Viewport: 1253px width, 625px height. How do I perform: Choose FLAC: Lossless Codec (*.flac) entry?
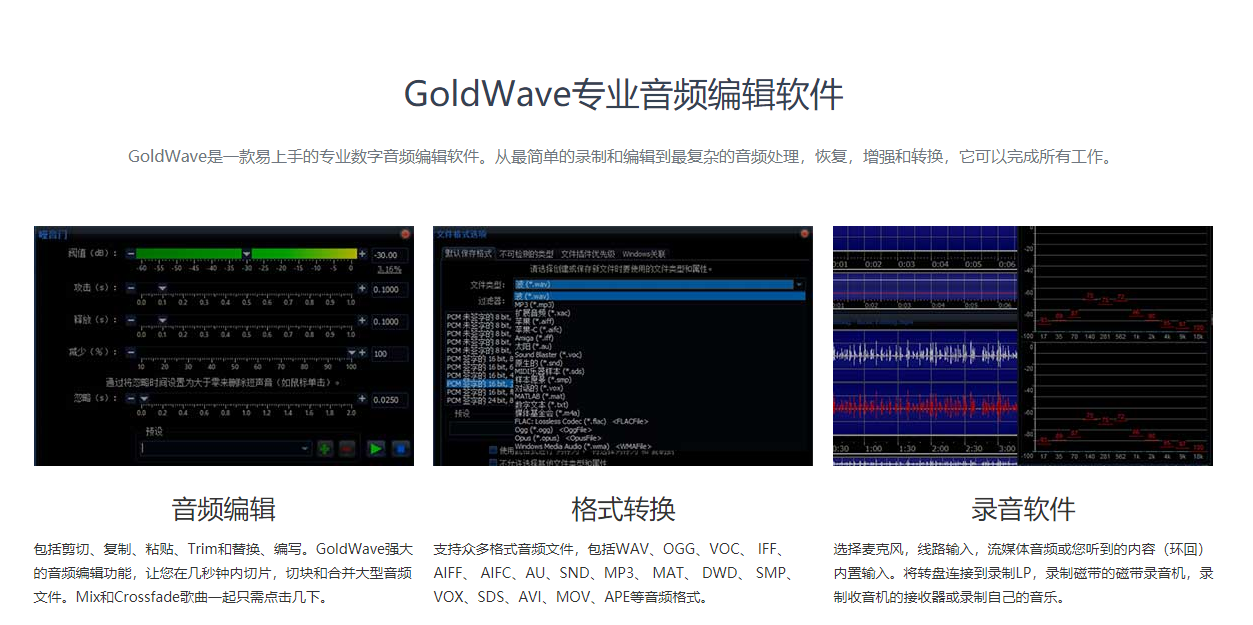[583, 421]
